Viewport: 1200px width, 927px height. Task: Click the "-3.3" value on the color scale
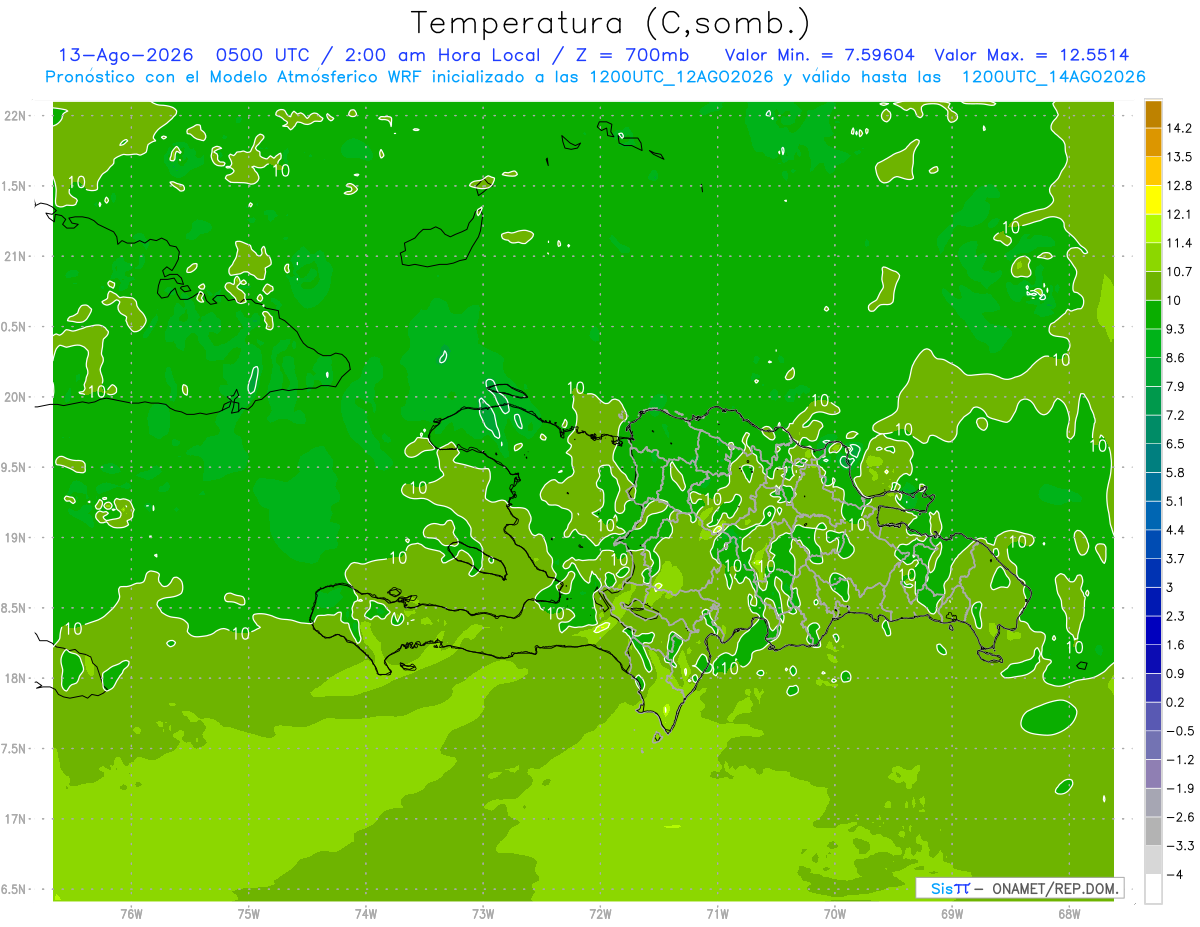coord(1179,846)
